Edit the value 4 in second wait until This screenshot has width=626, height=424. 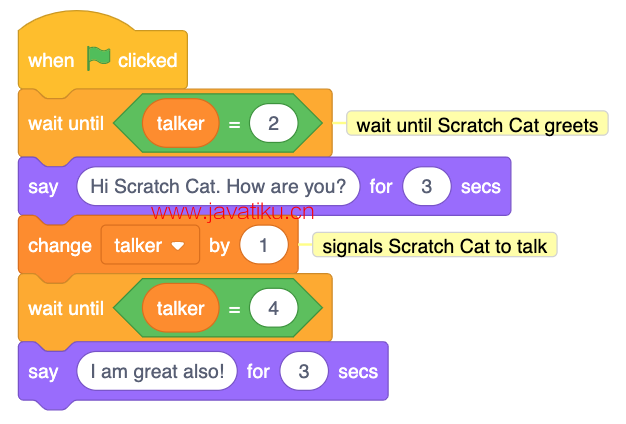coord(273,308)
